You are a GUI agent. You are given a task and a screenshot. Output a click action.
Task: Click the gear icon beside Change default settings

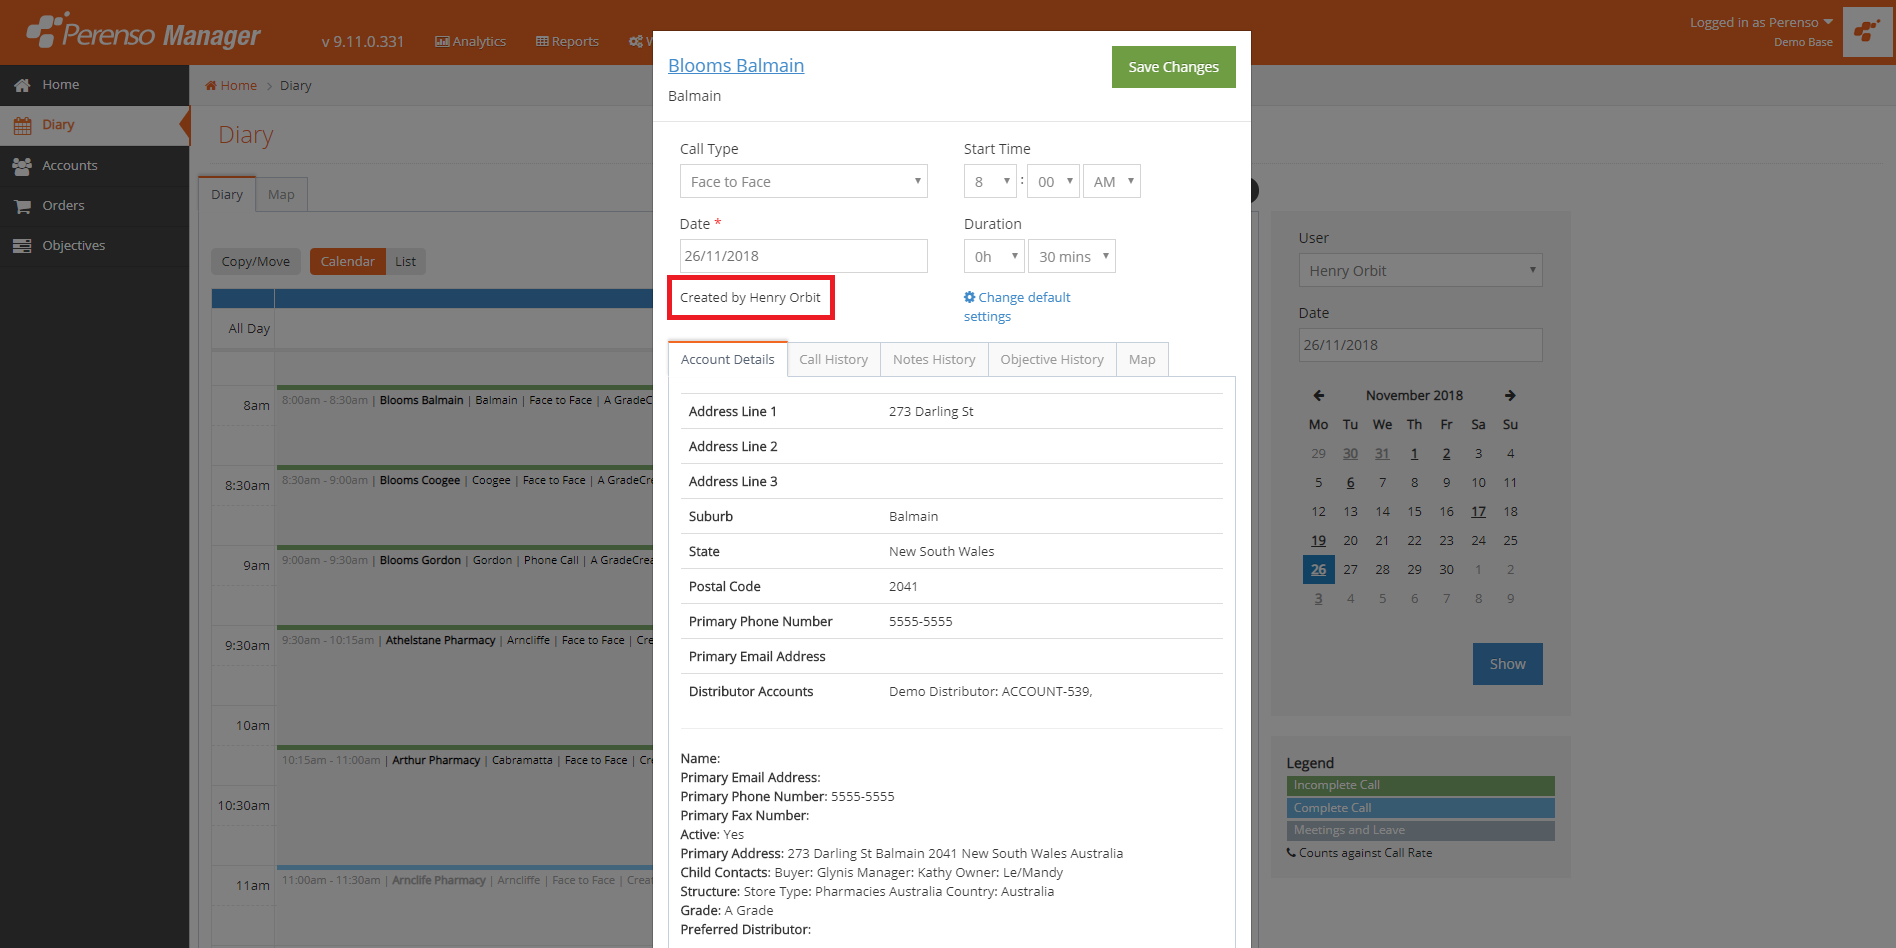tap(969, 297)
